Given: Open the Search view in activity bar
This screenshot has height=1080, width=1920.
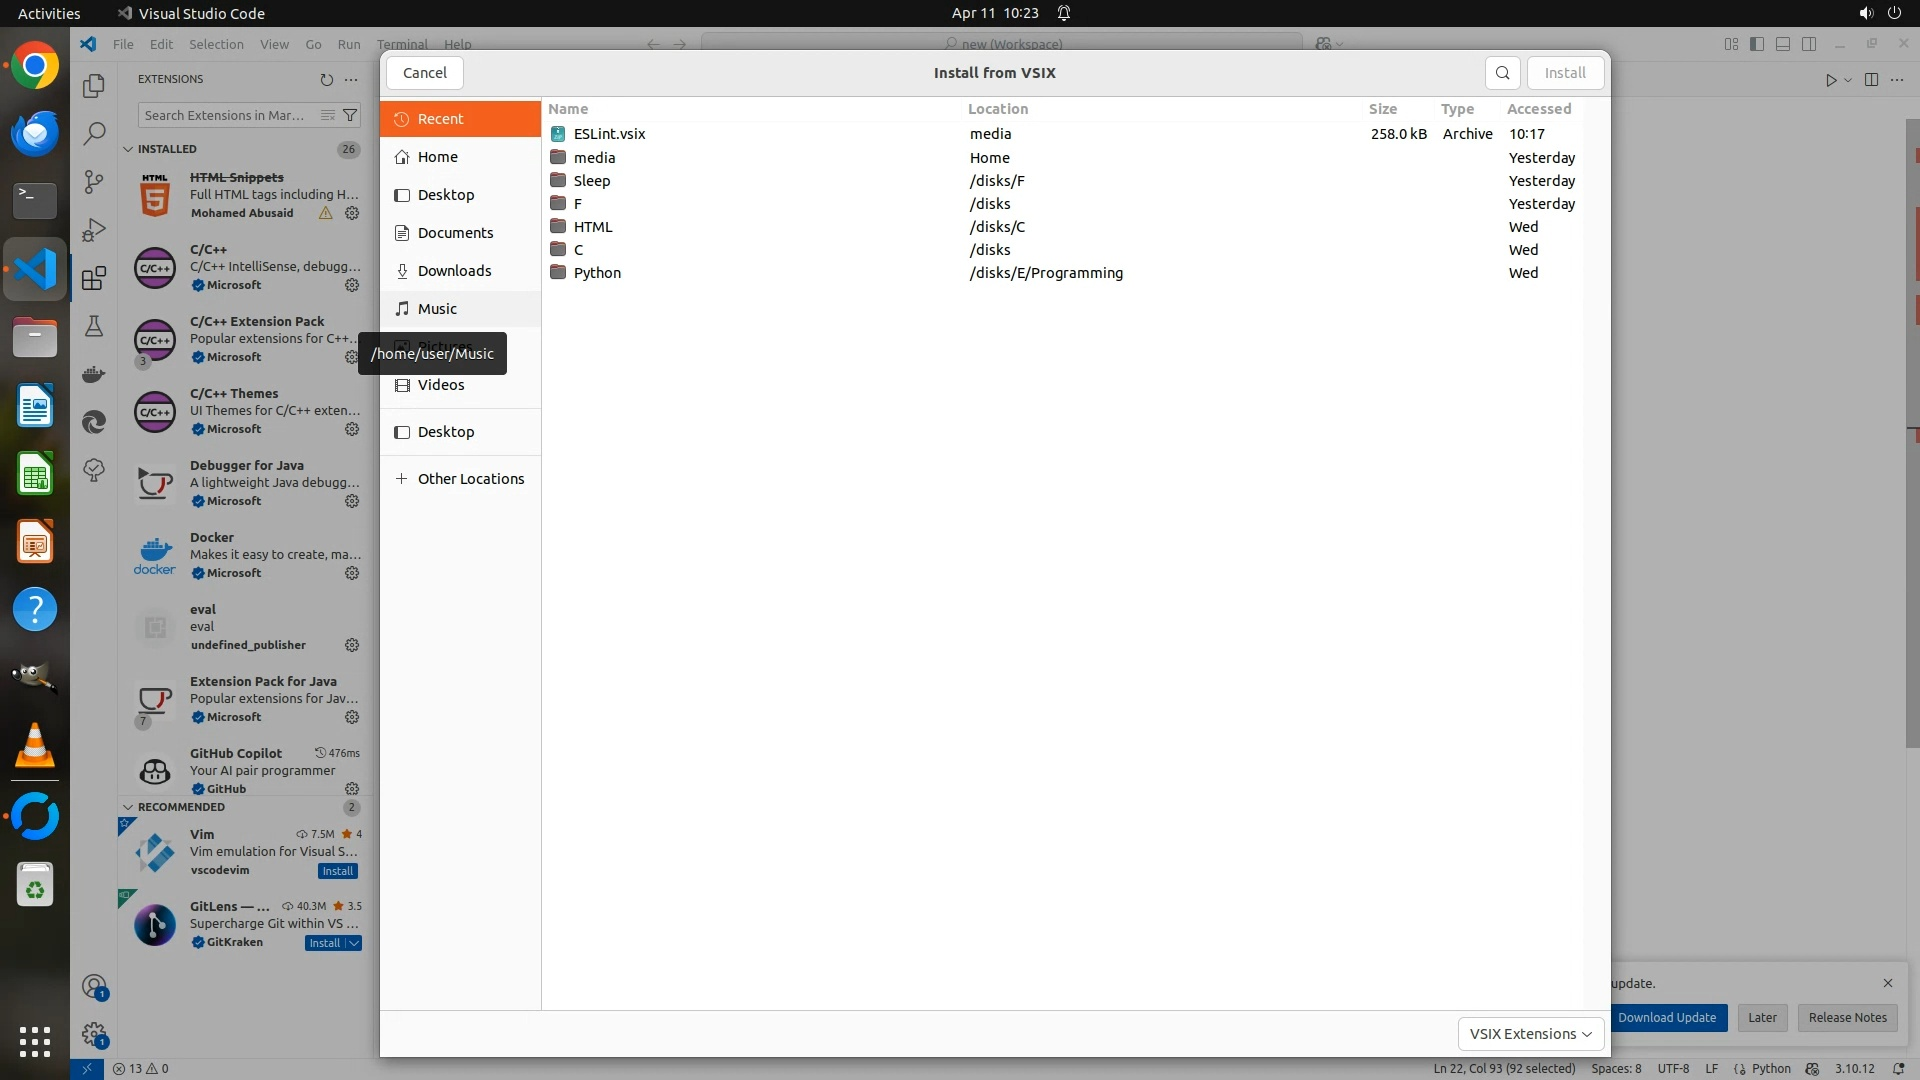Looking at the screenshot, I should [94, 133].
